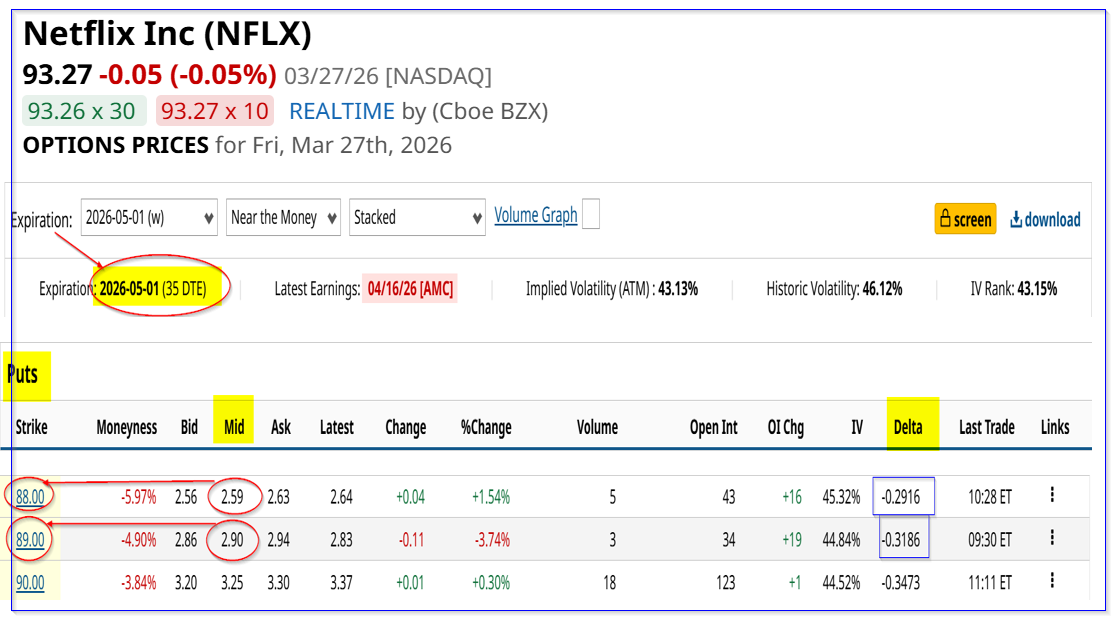Sort table by Strike column header

click(x=31, y=427)
